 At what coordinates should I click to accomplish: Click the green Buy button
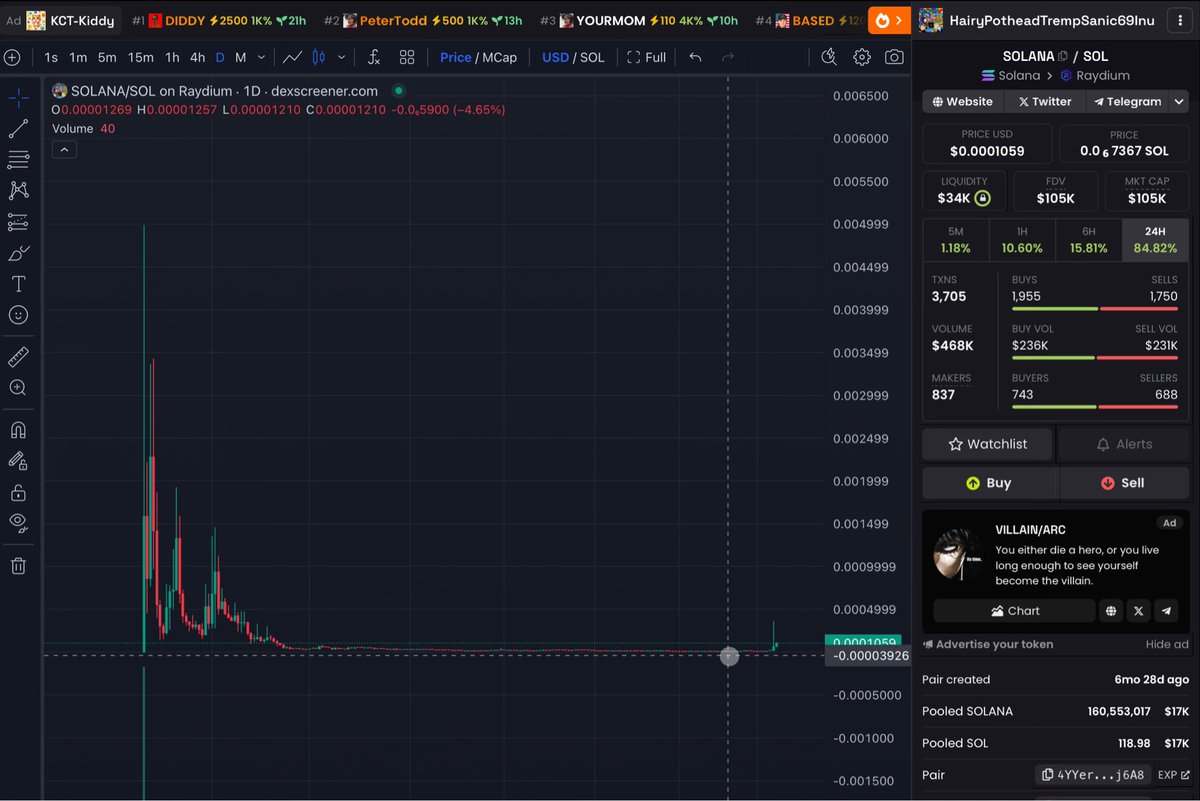[989, 482]
